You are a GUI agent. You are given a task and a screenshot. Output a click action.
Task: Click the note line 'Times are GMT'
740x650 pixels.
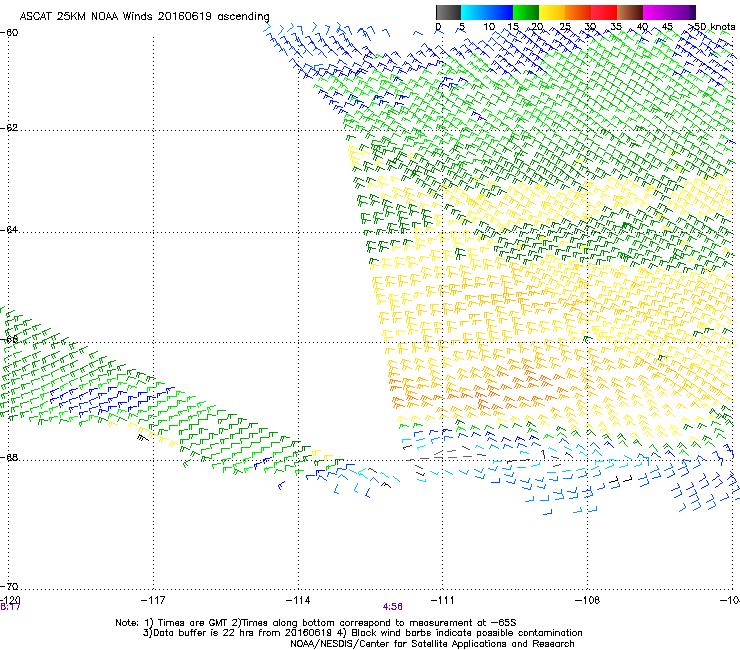(x=316, y=623)
